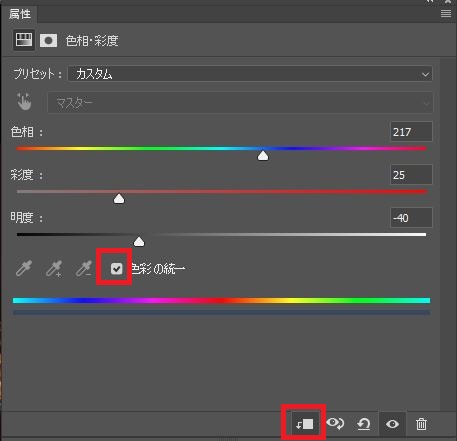Toggle adjustment layer visibility eye
This screenshot has height=441, width=457.
click(x=392, y=424)
